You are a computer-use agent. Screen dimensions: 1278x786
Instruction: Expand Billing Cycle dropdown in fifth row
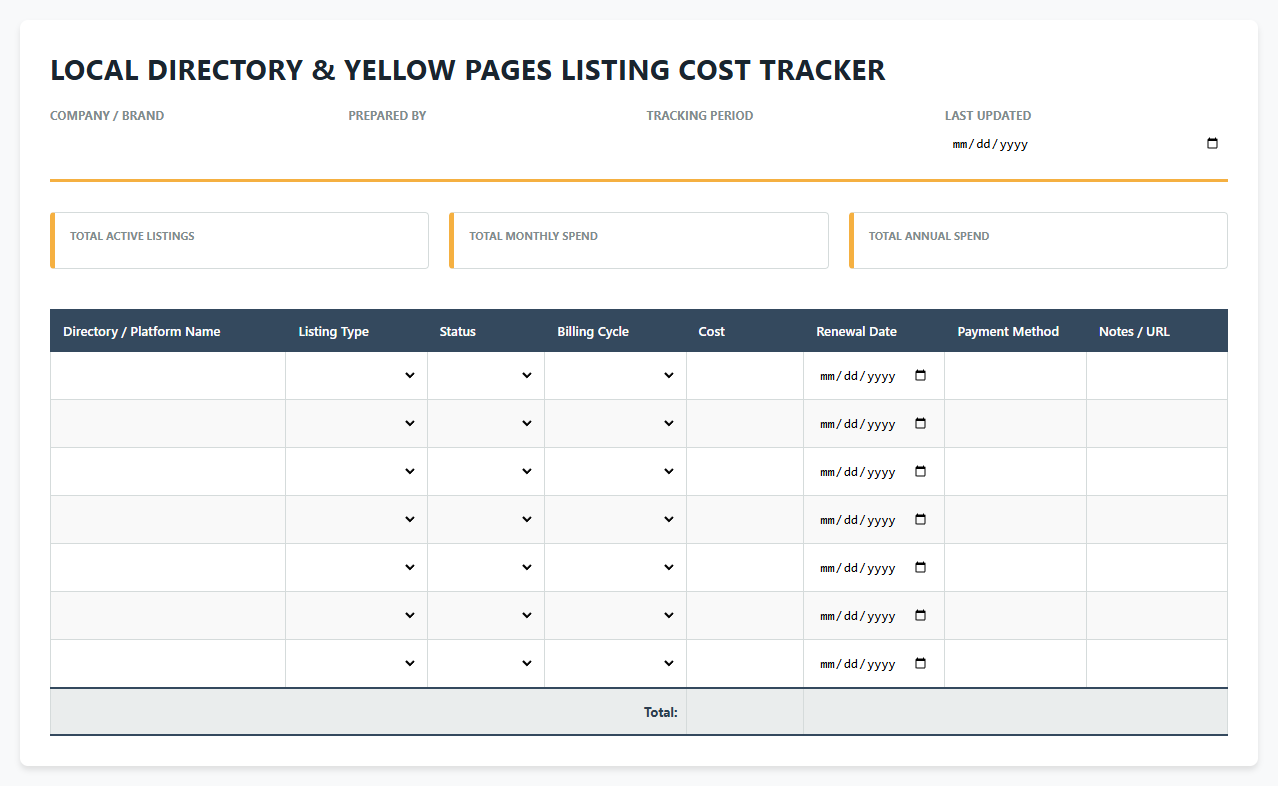(x=615, y=568)
